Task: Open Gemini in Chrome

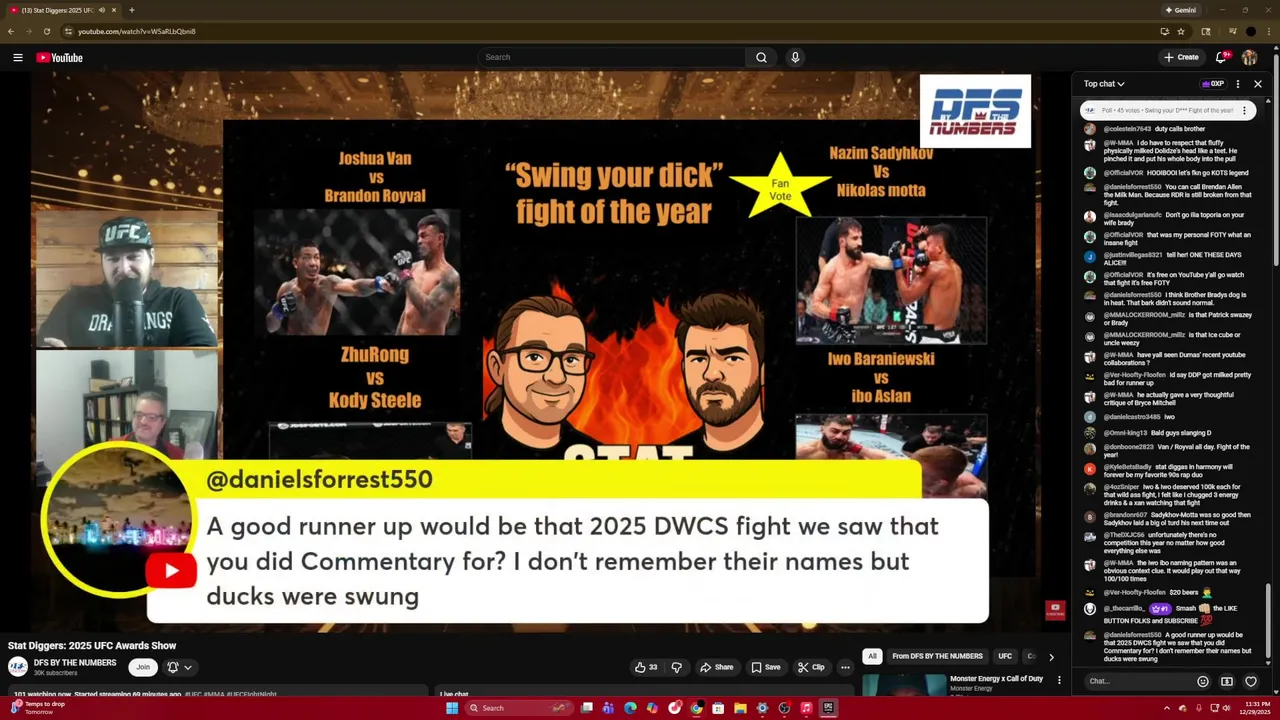Action: tap(1181, 10)
